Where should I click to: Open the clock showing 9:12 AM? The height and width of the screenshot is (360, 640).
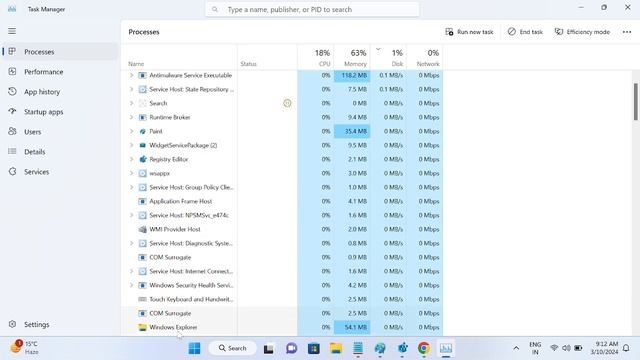point(604,348)
